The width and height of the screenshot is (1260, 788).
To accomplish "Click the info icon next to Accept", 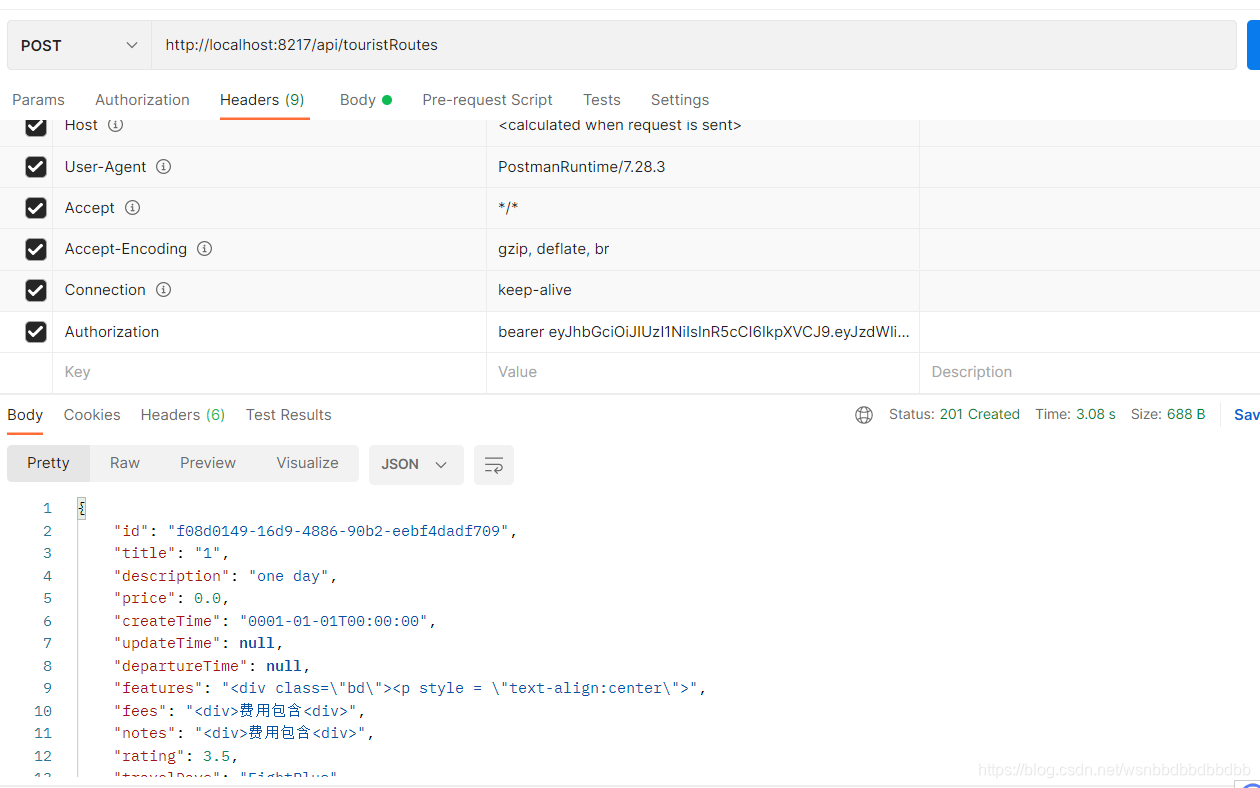I will coord(132,208).
